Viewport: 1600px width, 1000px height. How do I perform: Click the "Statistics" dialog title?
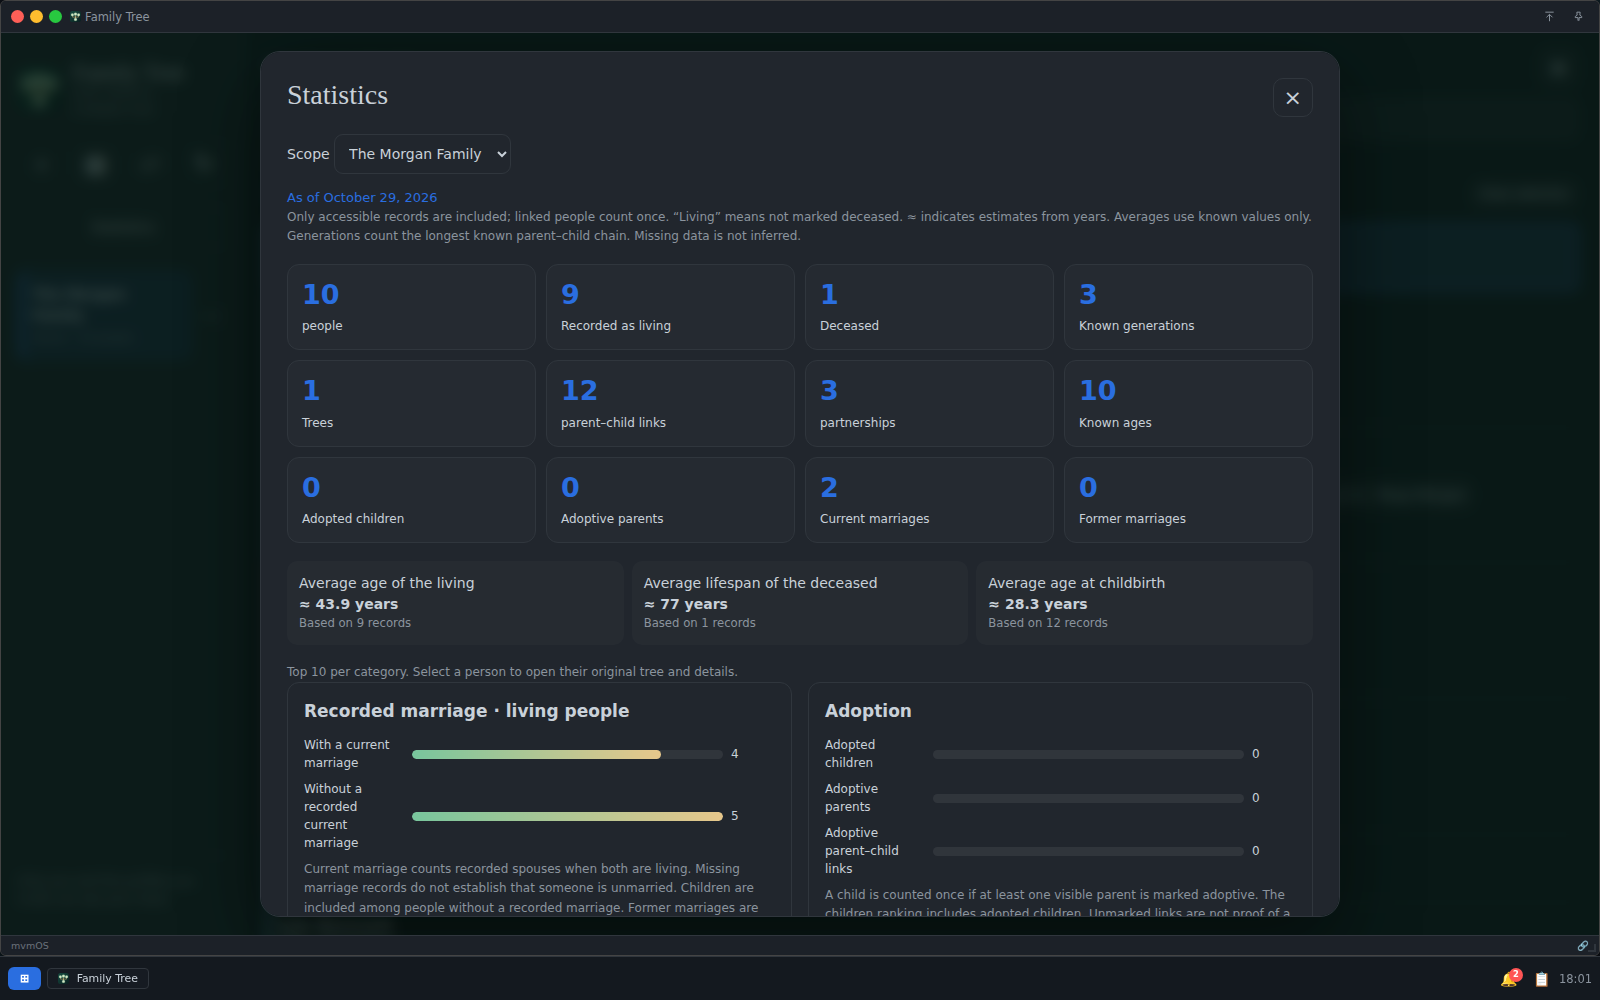tap(337, 95)
